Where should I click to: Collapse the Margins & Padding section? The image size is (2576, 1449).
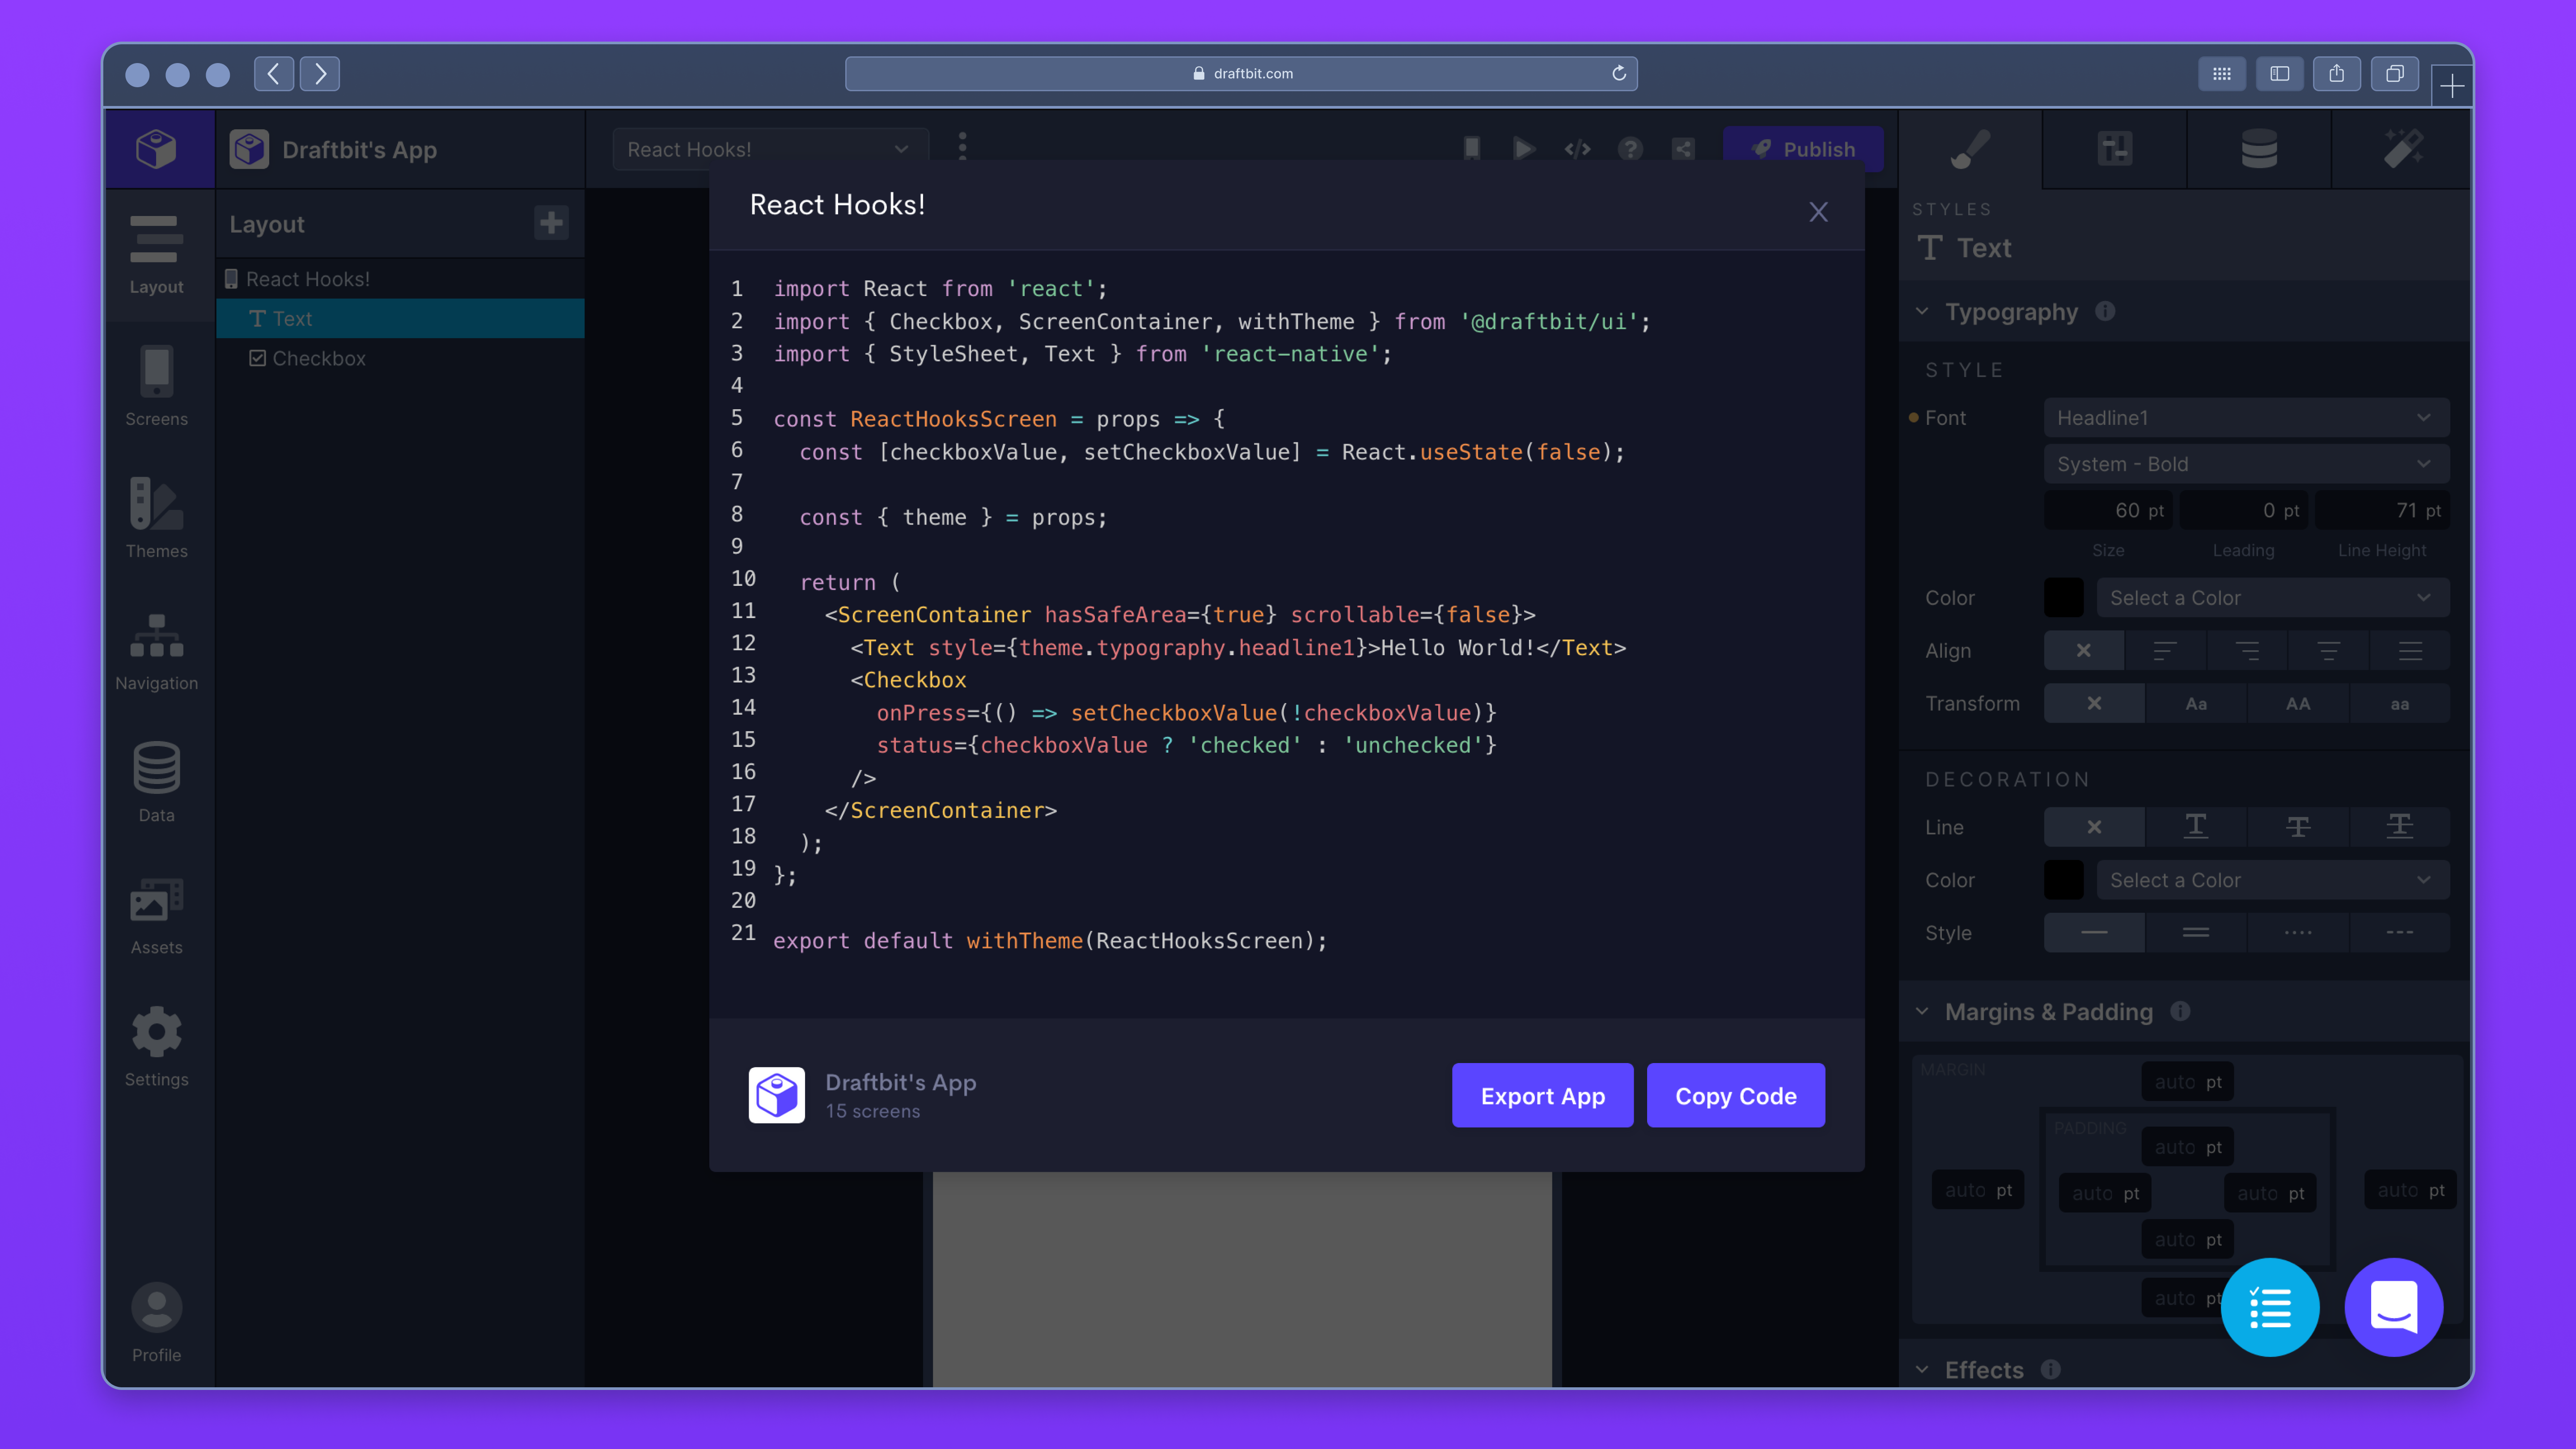(x=1922, y=1011)
